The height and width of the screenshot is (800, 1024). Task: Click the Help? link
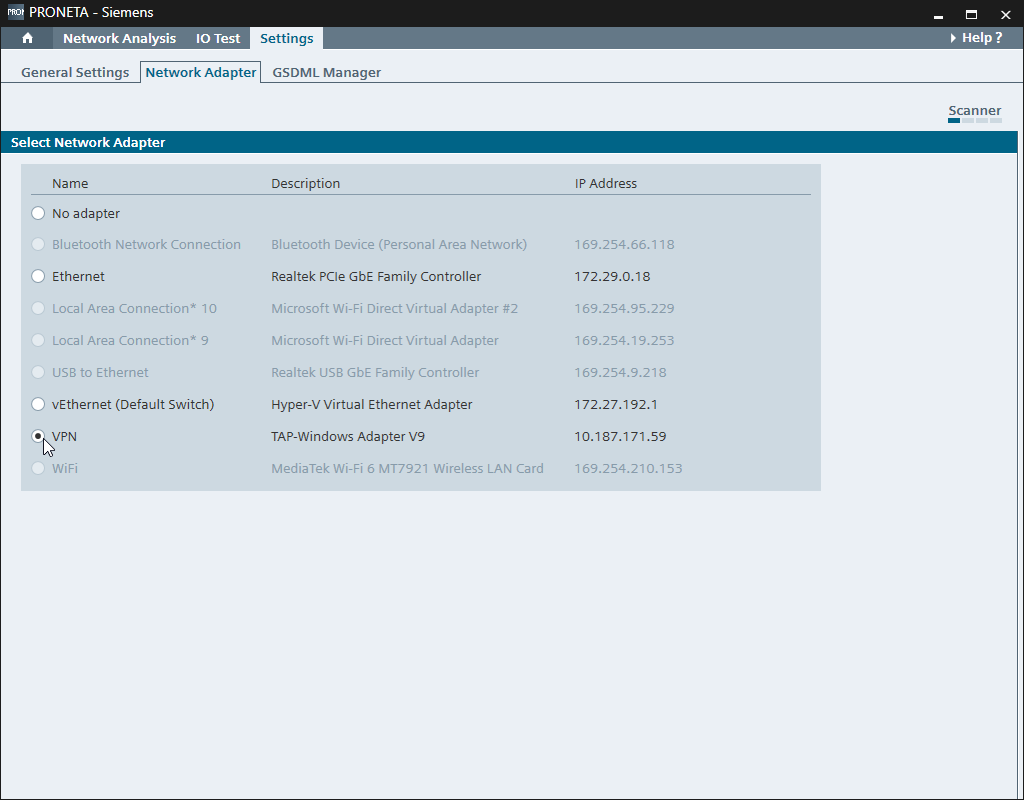coord(978,37)
